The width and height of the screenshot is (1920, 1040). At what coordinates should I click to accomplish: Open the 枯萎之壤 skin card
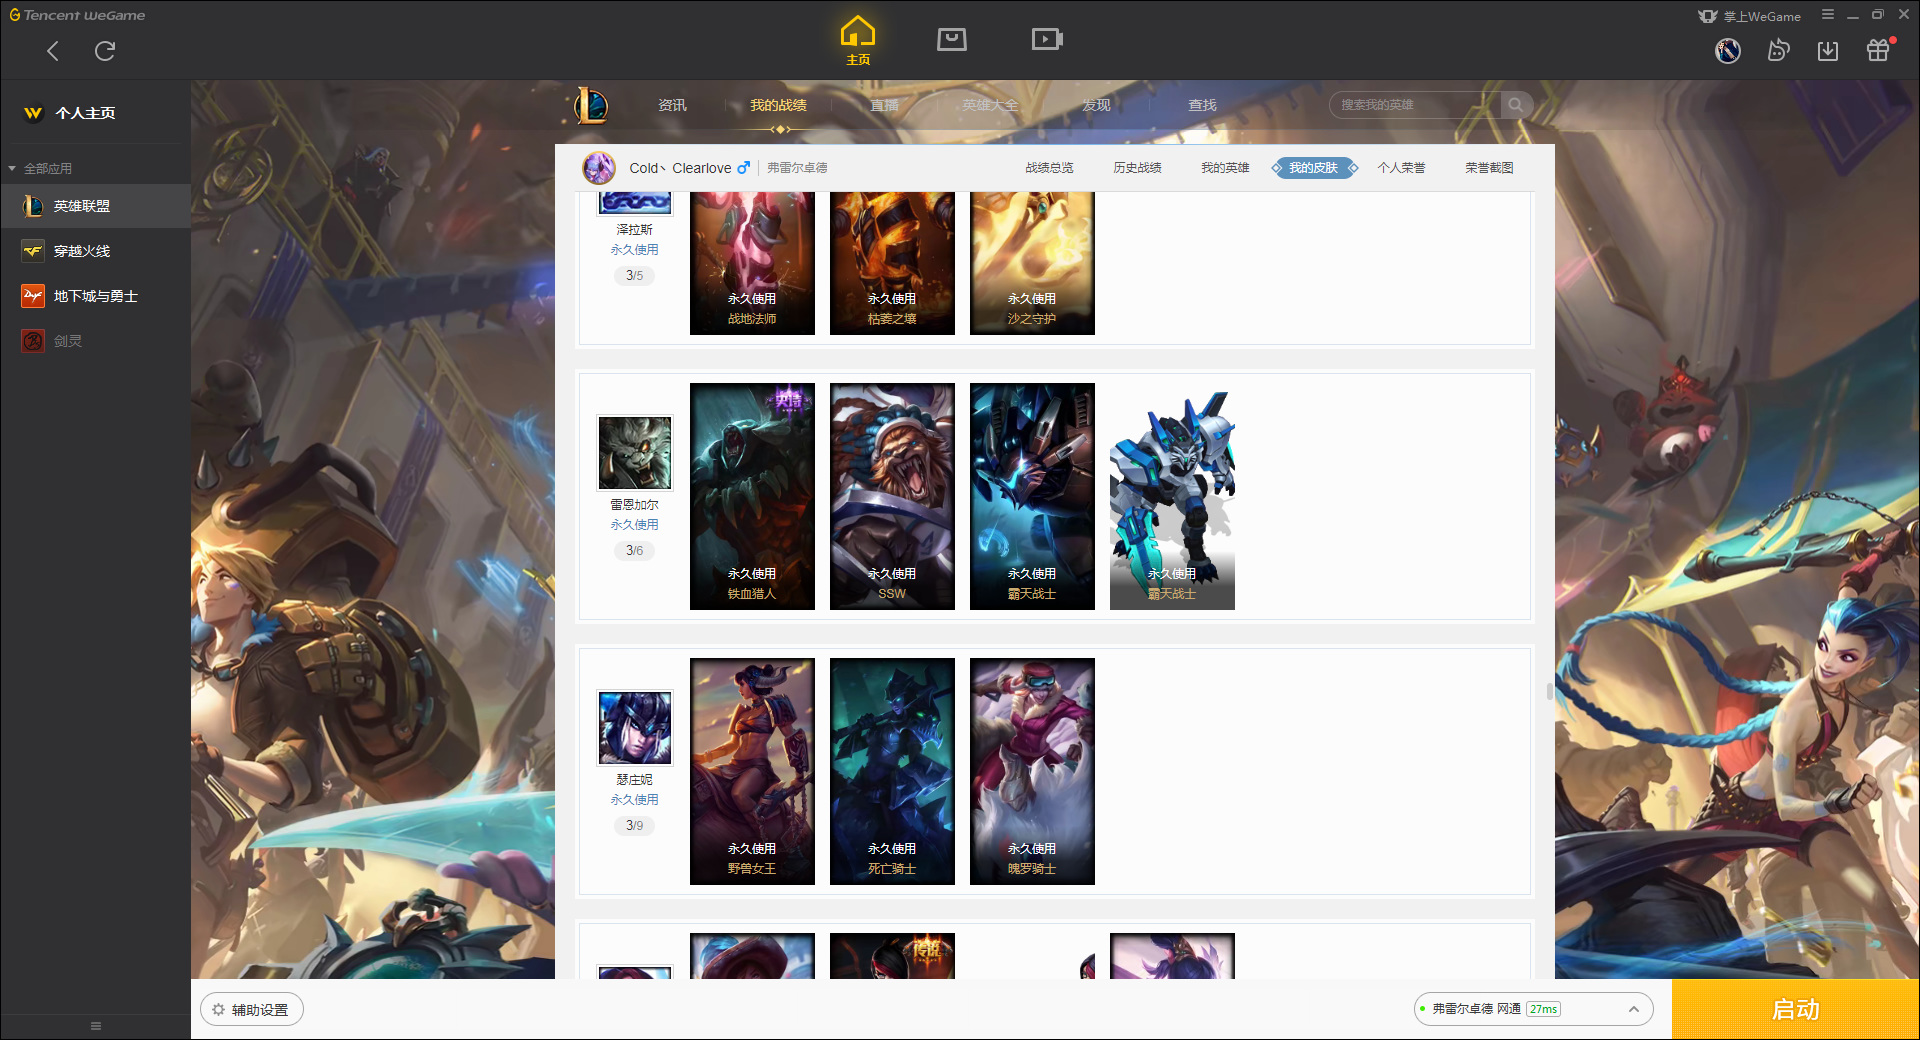(x=892, y=263)
